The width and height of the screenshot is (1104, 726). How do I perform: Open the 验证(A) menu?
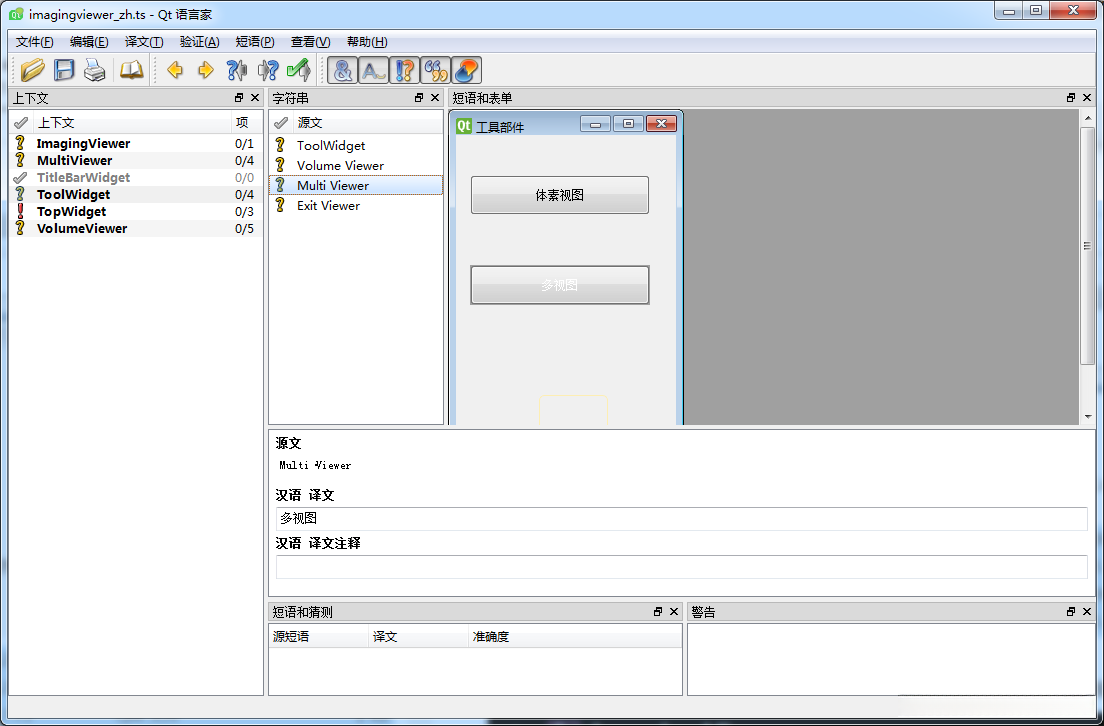199,42
